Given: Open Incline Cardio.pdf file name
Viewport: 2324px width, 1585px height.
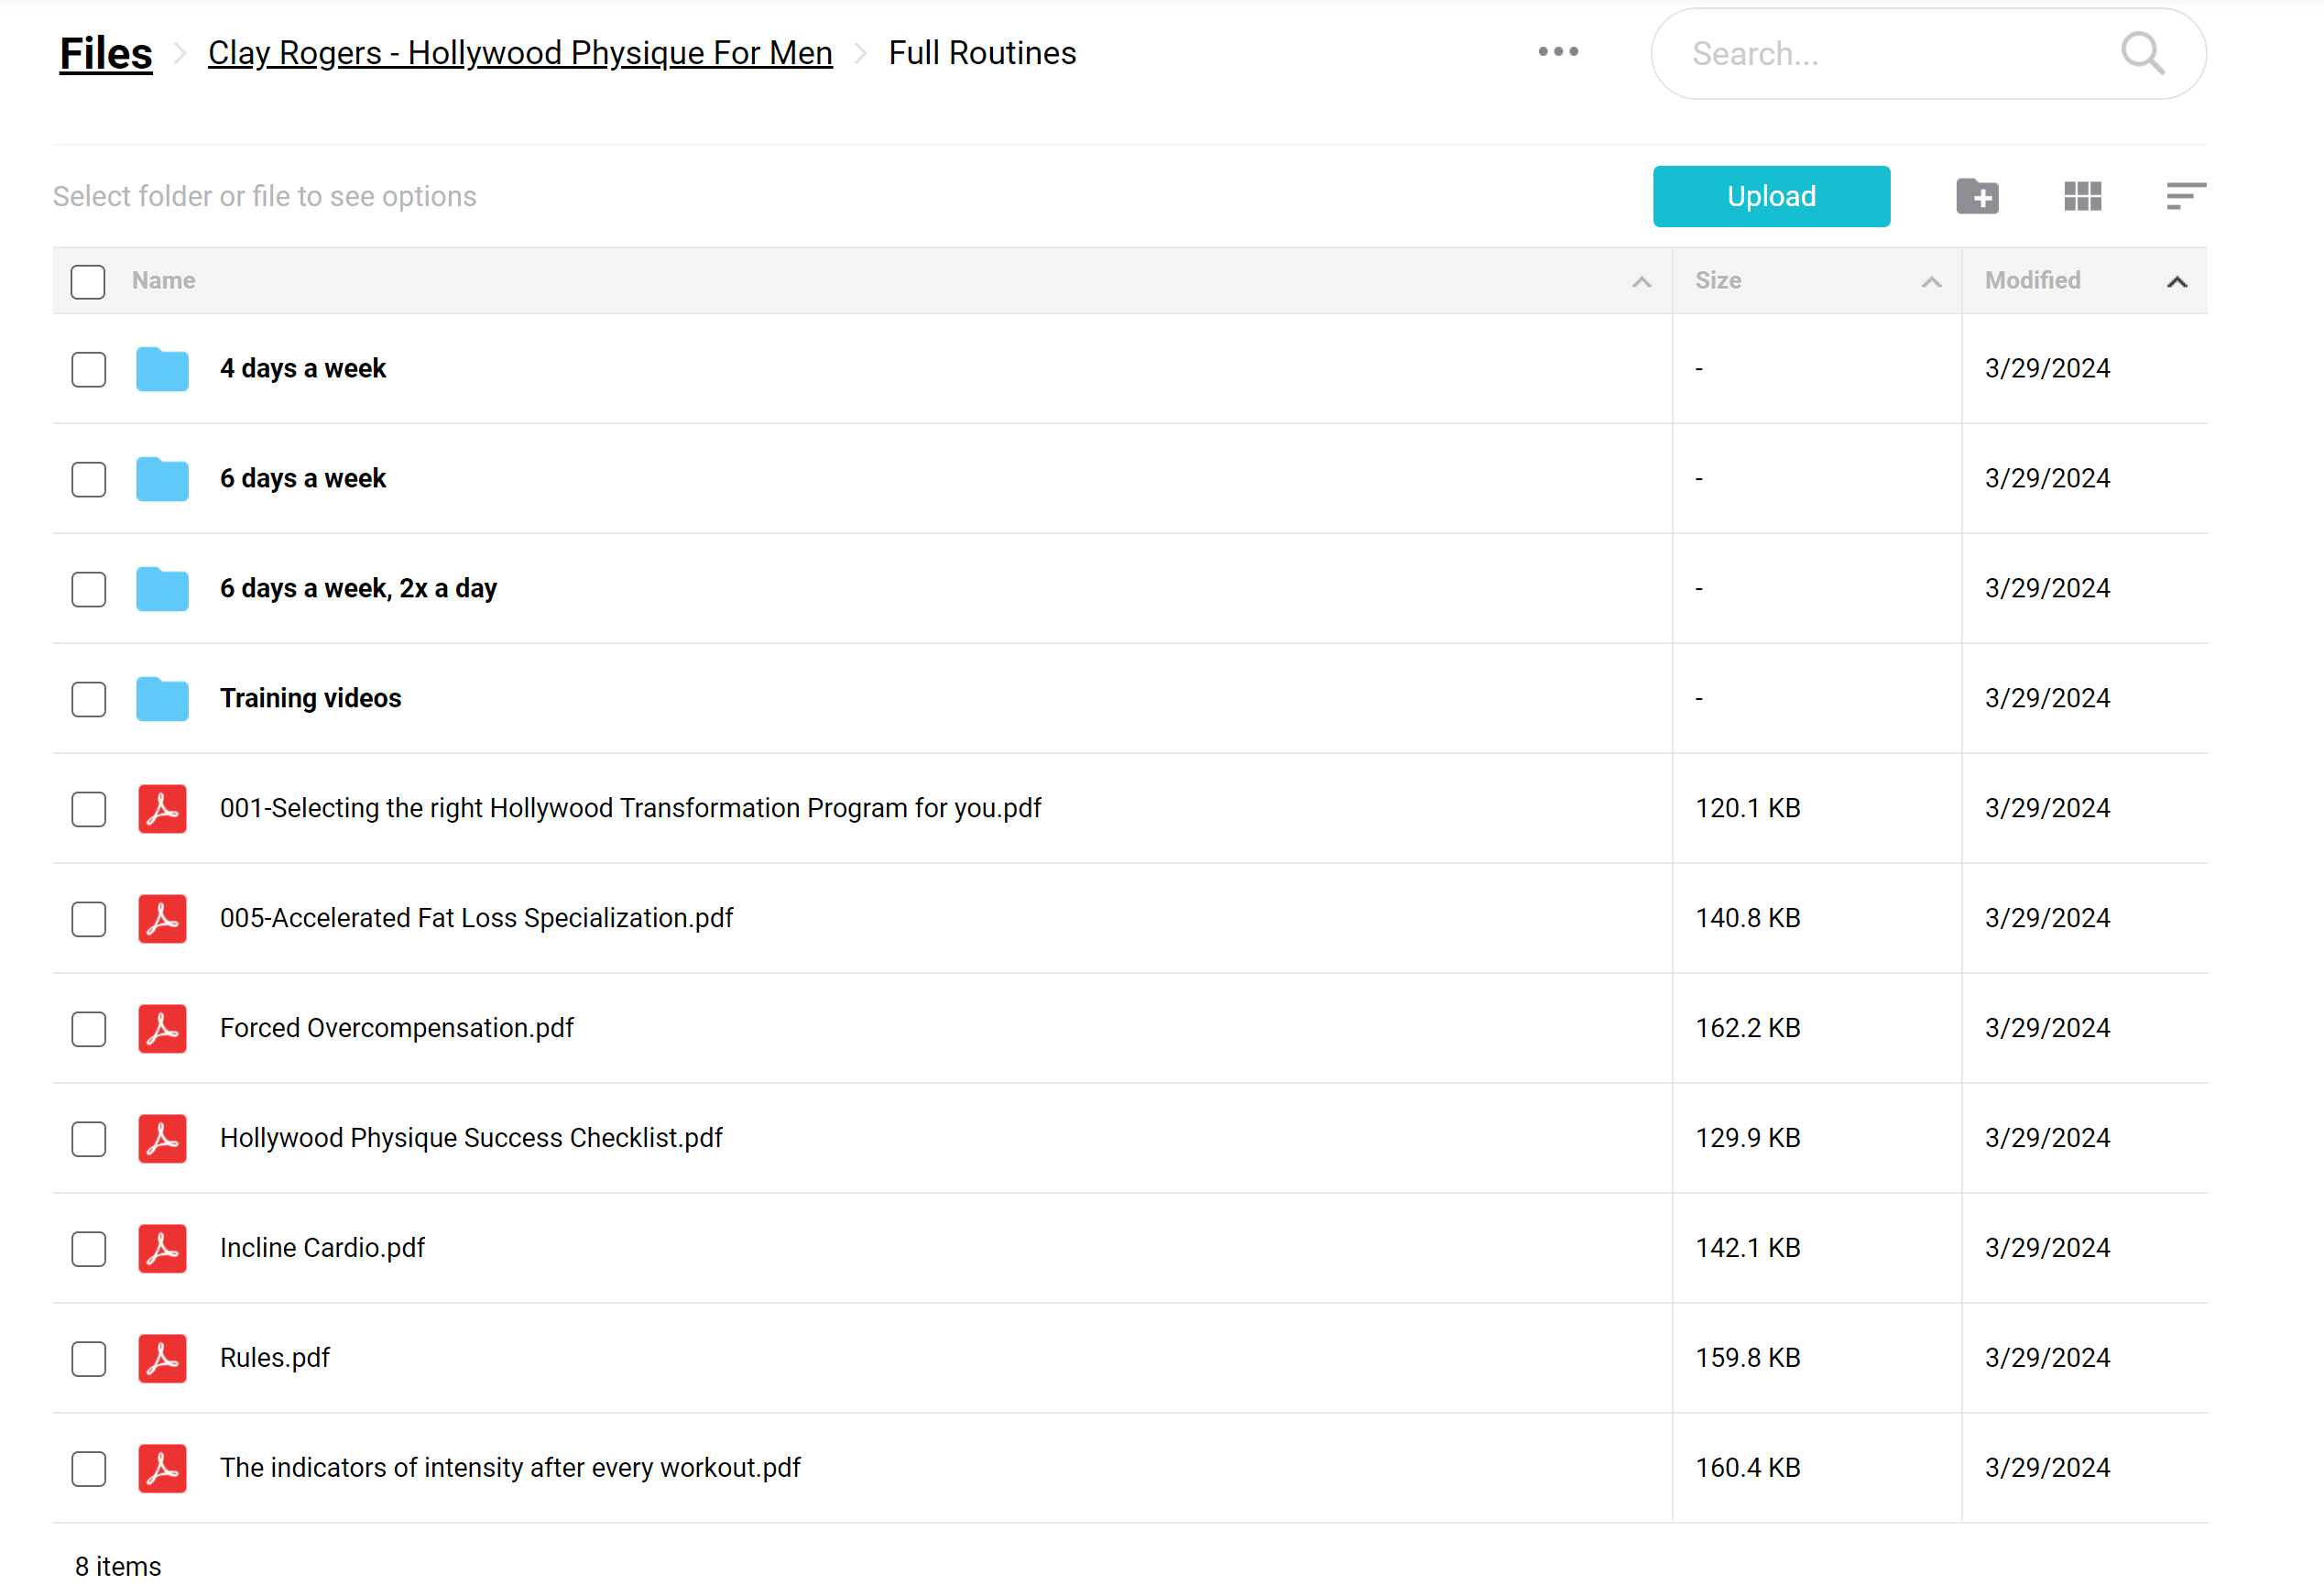Looking at the screenshot, I should tap(322, 1248).
